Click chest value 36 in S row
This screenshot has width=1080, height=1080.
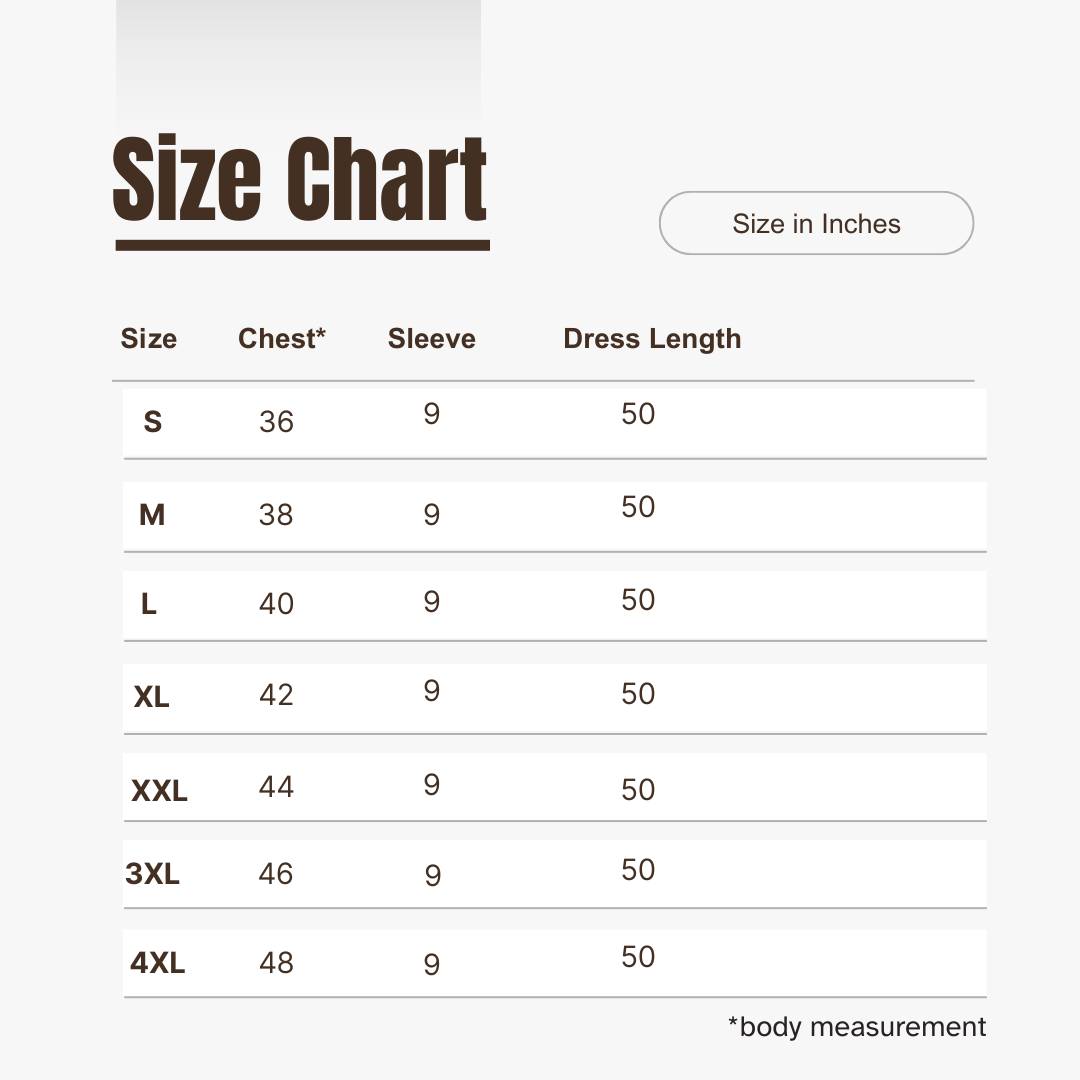click(x=276, y=422)
